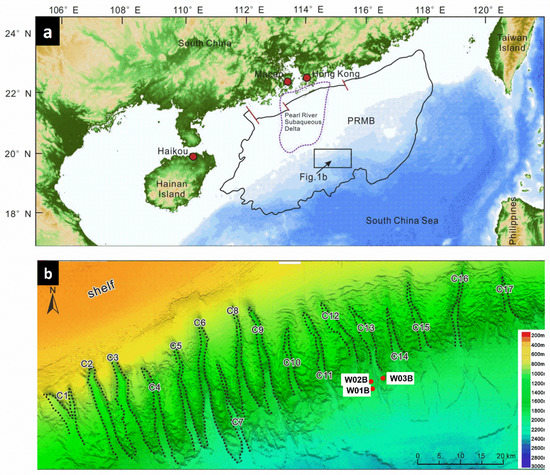Click the W01B well label

click(357, 390)
